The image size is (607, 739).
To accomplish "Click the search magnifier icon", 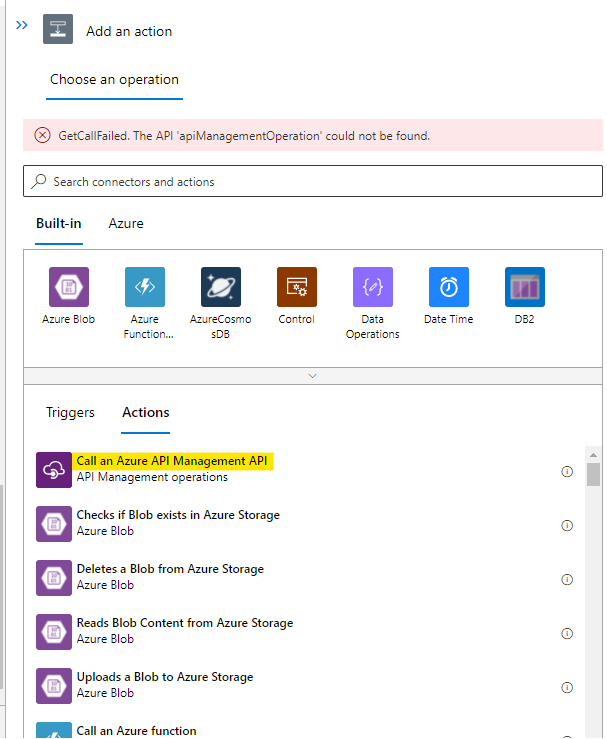I will pyautogui.click(x=39, y=181).
